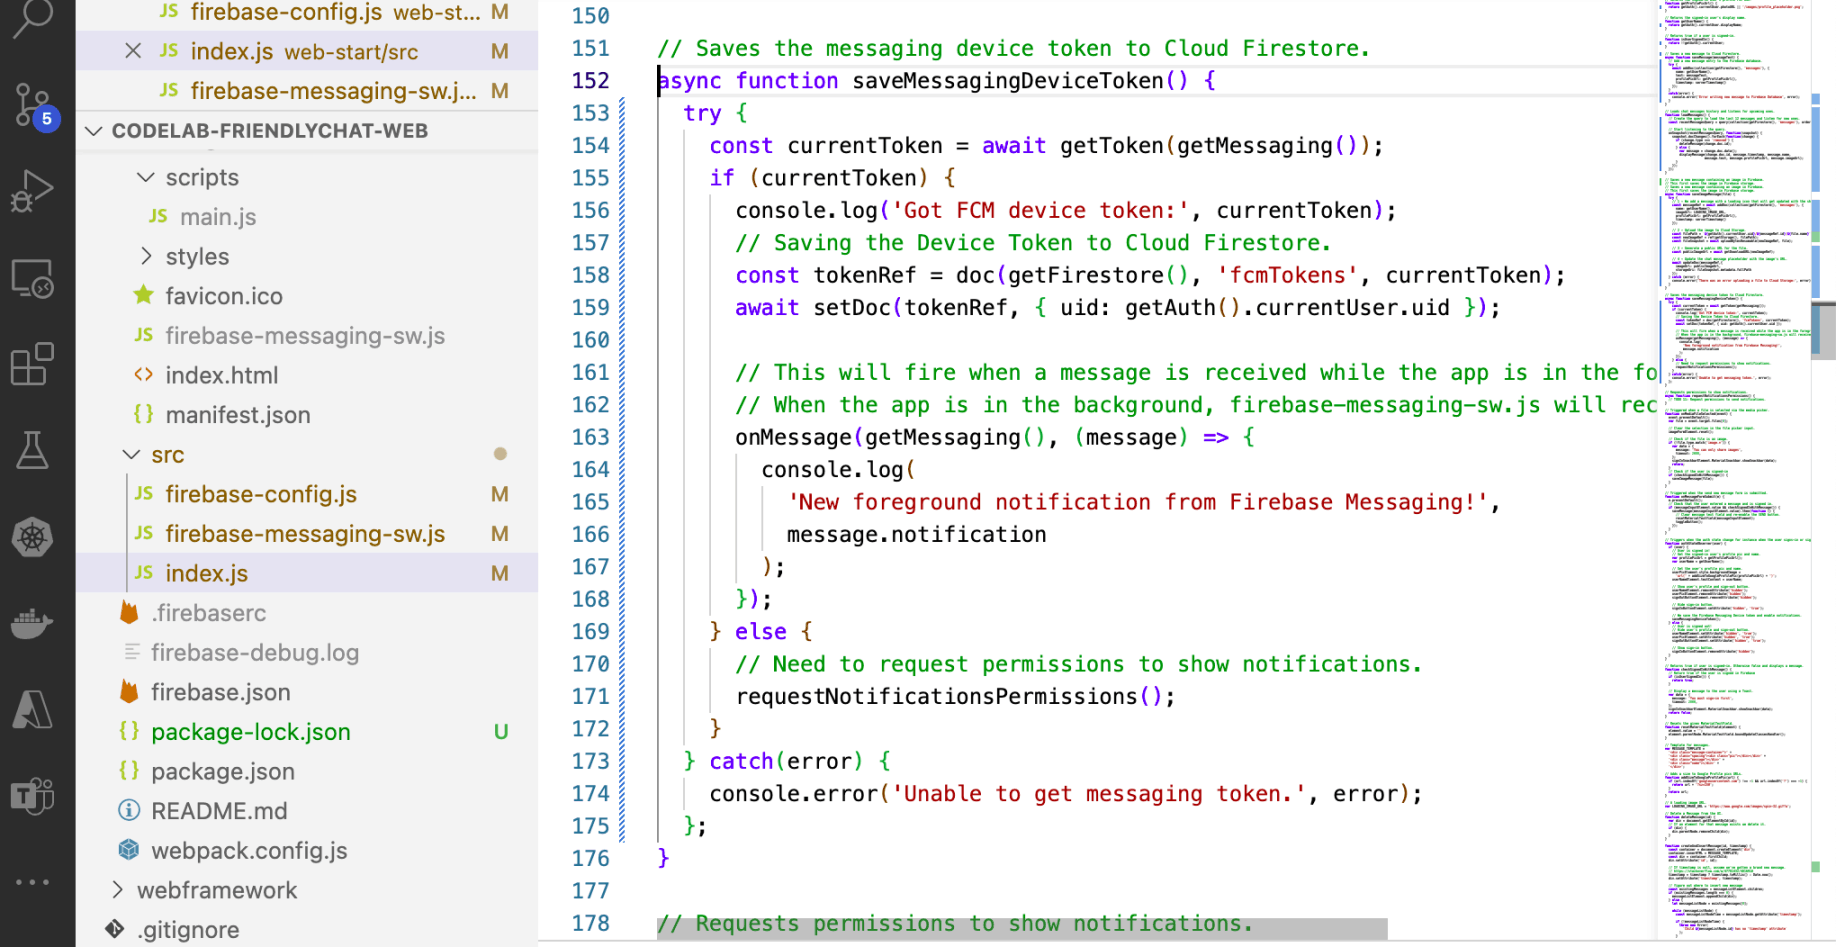Open package-lock.json file
Screen dimensions: 1836x947
click(x=250, y=732)
